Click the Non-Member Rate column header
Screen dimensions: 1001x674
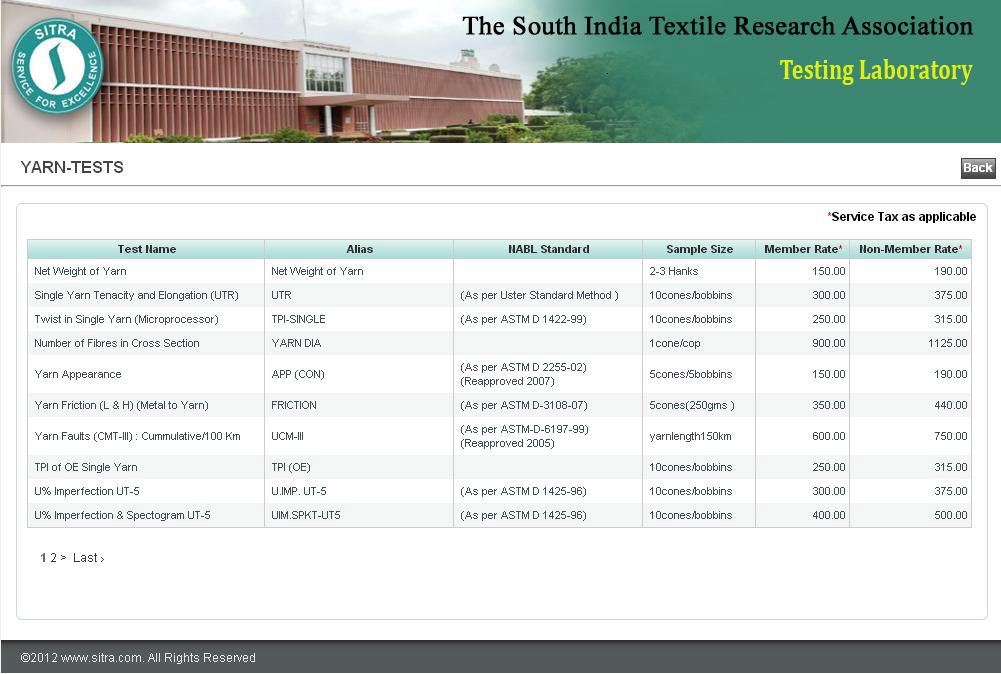[x=910, y=249]
